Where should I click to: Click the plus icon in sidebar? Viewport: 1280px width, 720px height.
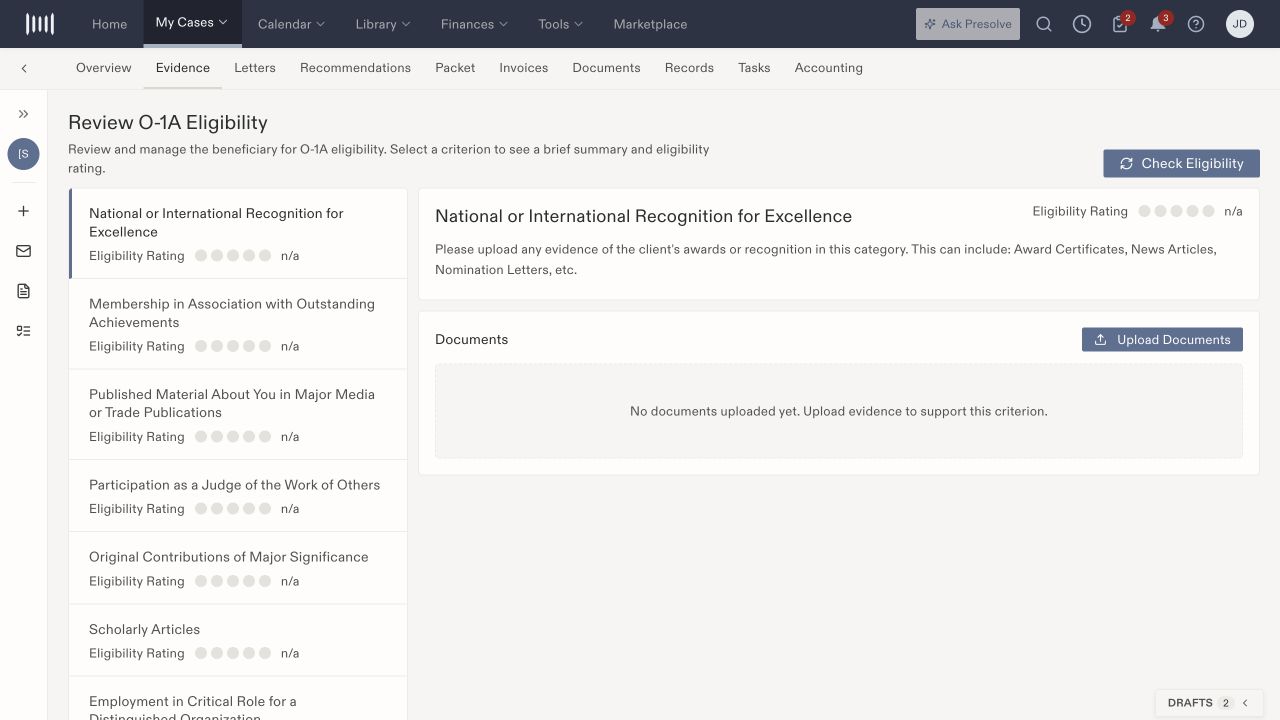click(24, 211)
